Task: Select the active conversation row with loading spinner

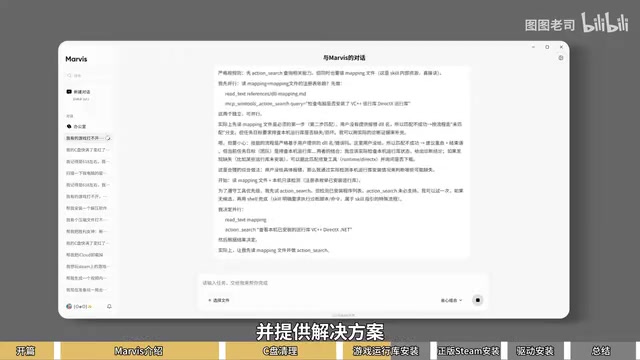Action: click(x=88, y=138)
